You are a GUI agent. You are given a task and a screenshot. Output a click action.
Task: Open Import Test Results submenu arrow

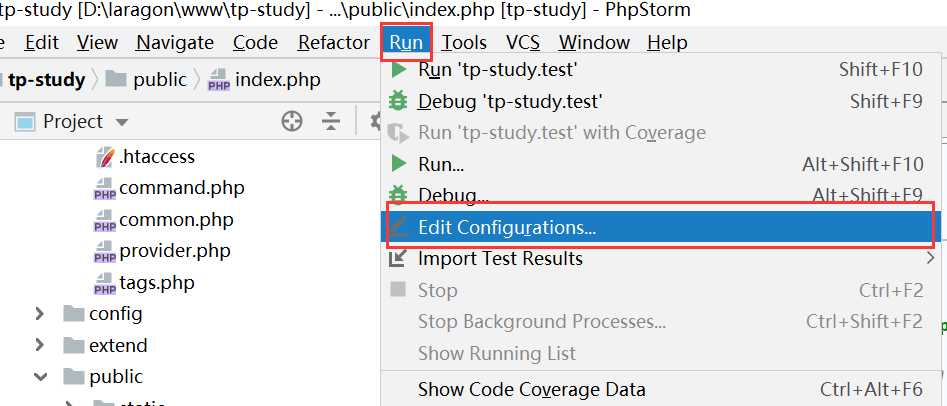(931, 259)
